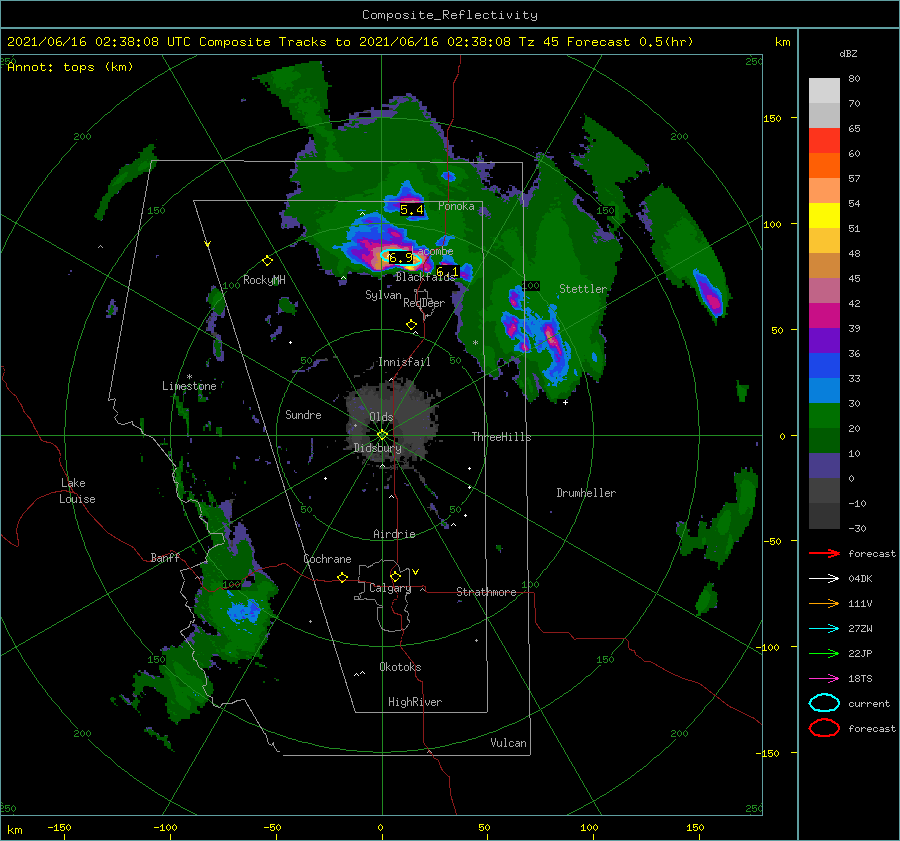Click the 'Annot: tops (km)' annotation text
This screenshot has width=900, height=841.
[x=70, y=67]
